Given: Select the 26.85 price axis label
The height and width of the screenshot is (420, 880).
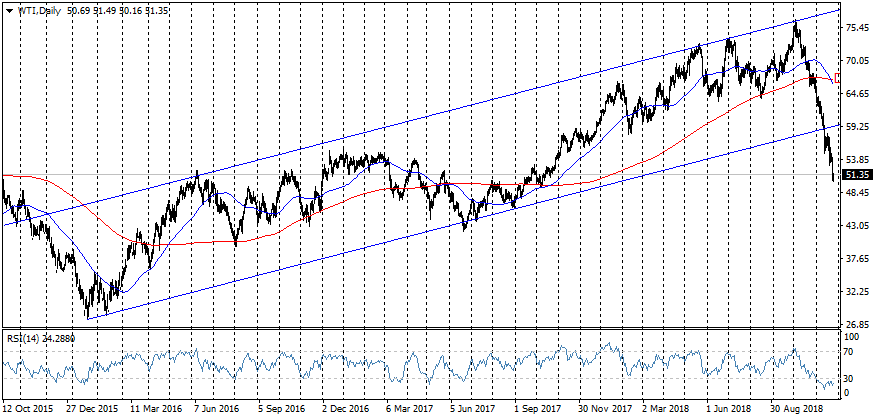Looking at the screenshot, I should point(858,325).
